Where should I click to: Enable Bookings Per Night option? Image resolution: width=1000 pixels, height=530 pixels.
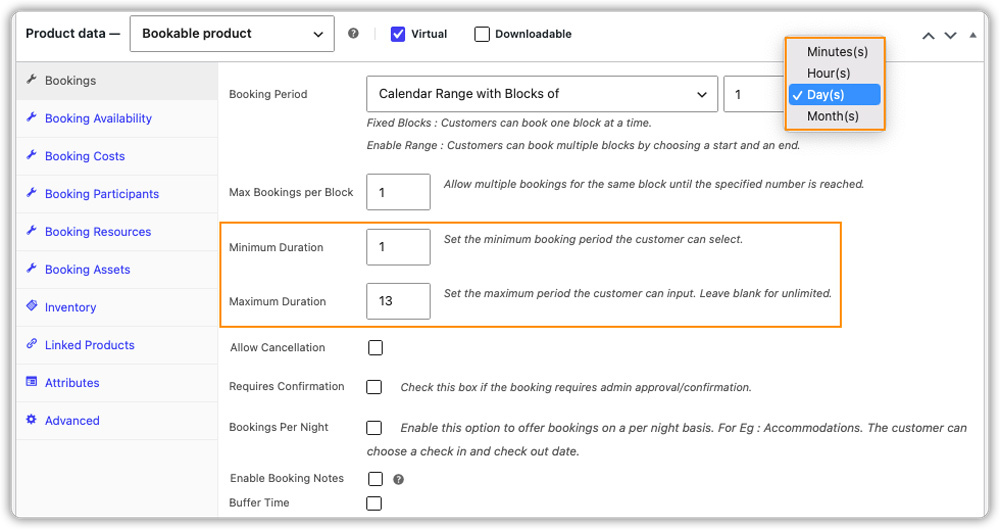pos(374,428)
